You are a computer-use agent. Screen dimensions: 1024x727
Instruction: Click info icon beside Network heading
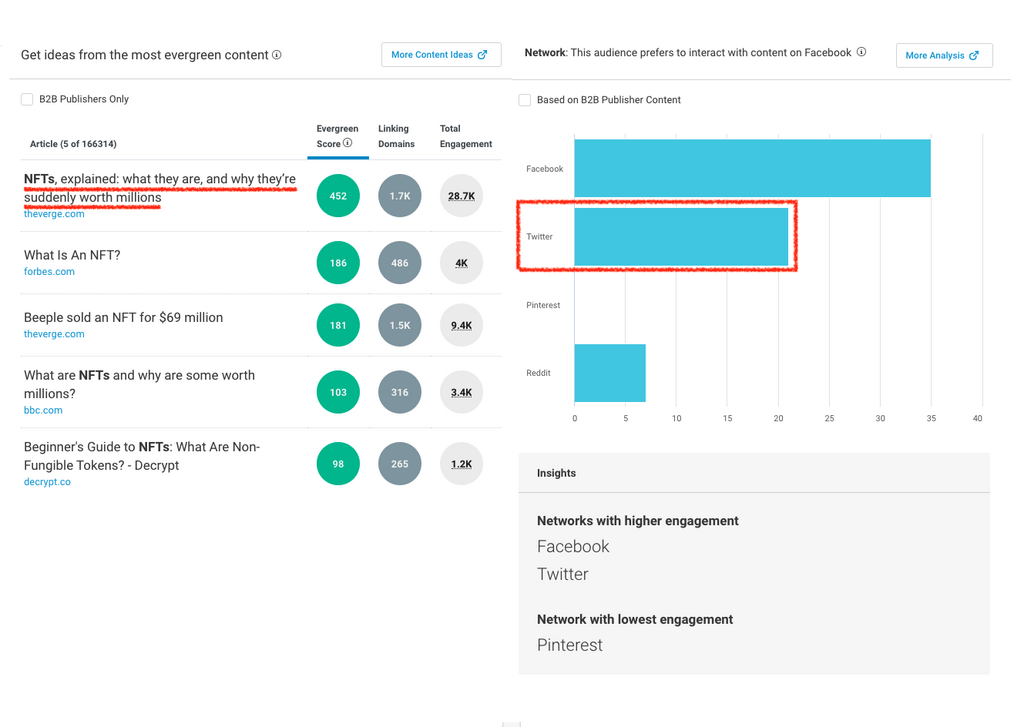click(x=861, y=52)
